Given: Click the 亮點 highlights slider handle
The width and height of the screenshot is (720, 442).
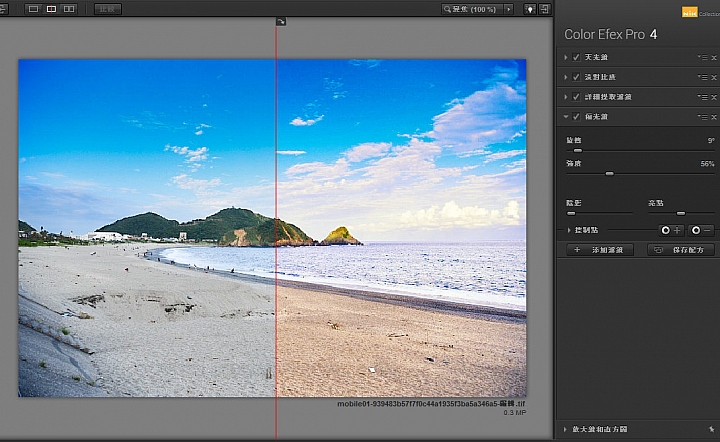Looking at the screenshot, I should [x=681, y=213].
